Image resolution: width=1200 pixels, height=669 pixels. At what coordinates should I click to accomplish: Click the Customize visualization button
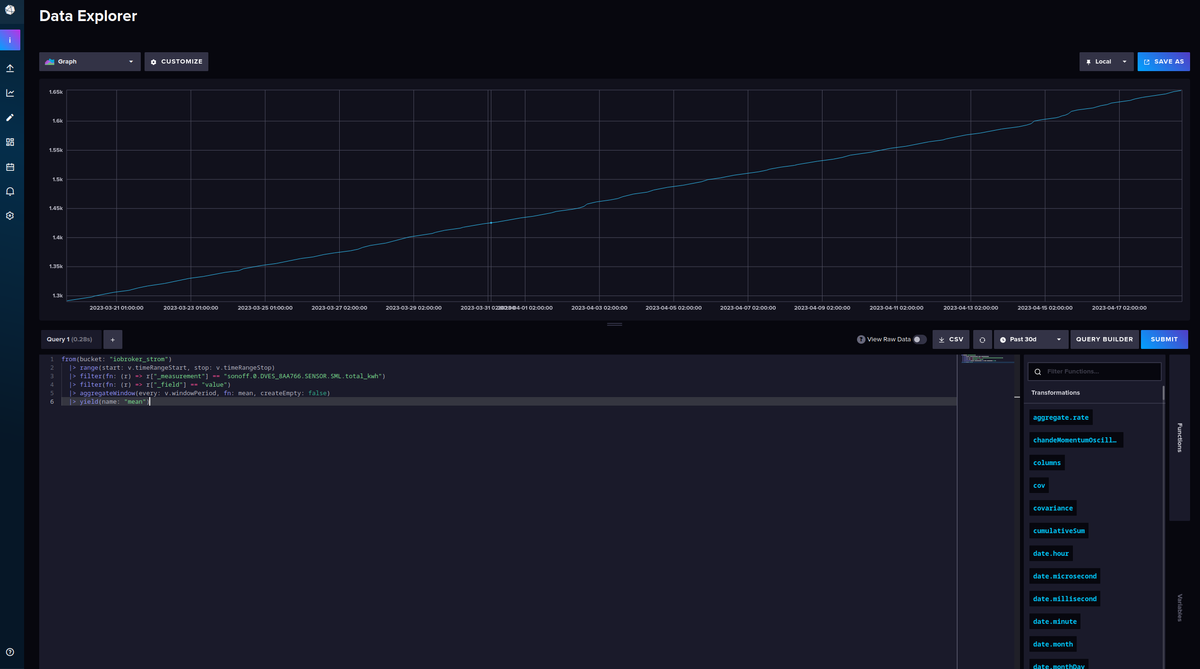[x=176, y=62]
